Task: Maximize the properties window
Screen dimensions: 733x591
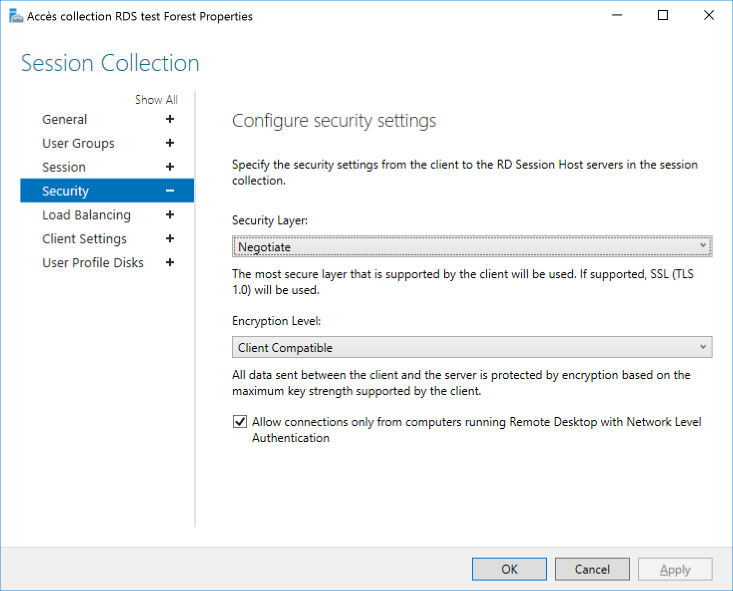Action: [x=663, y=15]
